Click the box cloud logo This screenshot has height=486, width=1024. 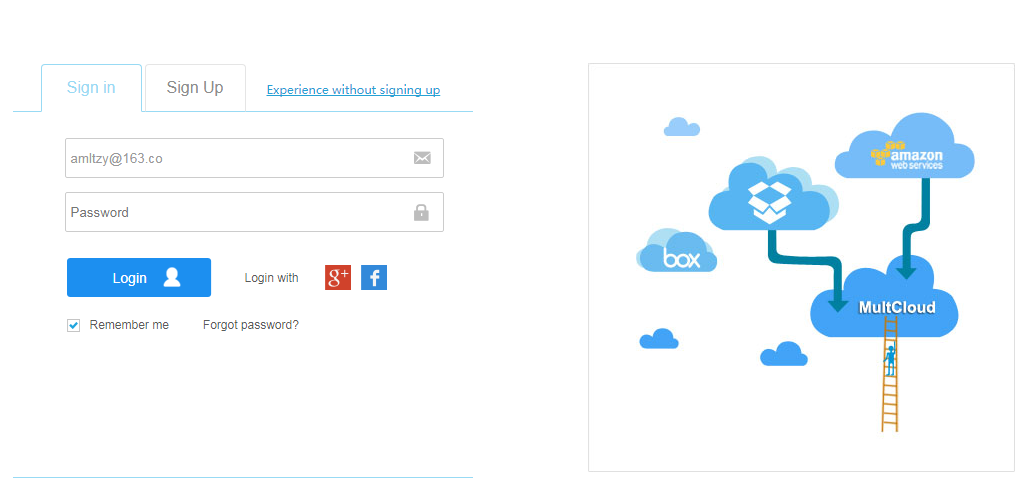677,251
